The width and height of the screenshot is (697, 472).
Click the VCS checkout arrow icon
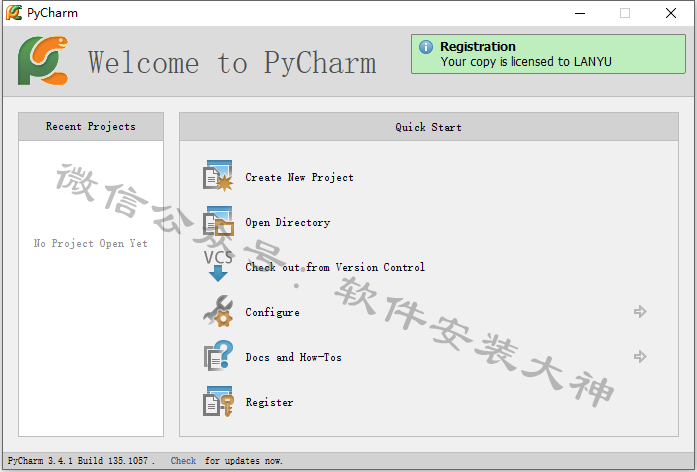(x=218, y=266)
